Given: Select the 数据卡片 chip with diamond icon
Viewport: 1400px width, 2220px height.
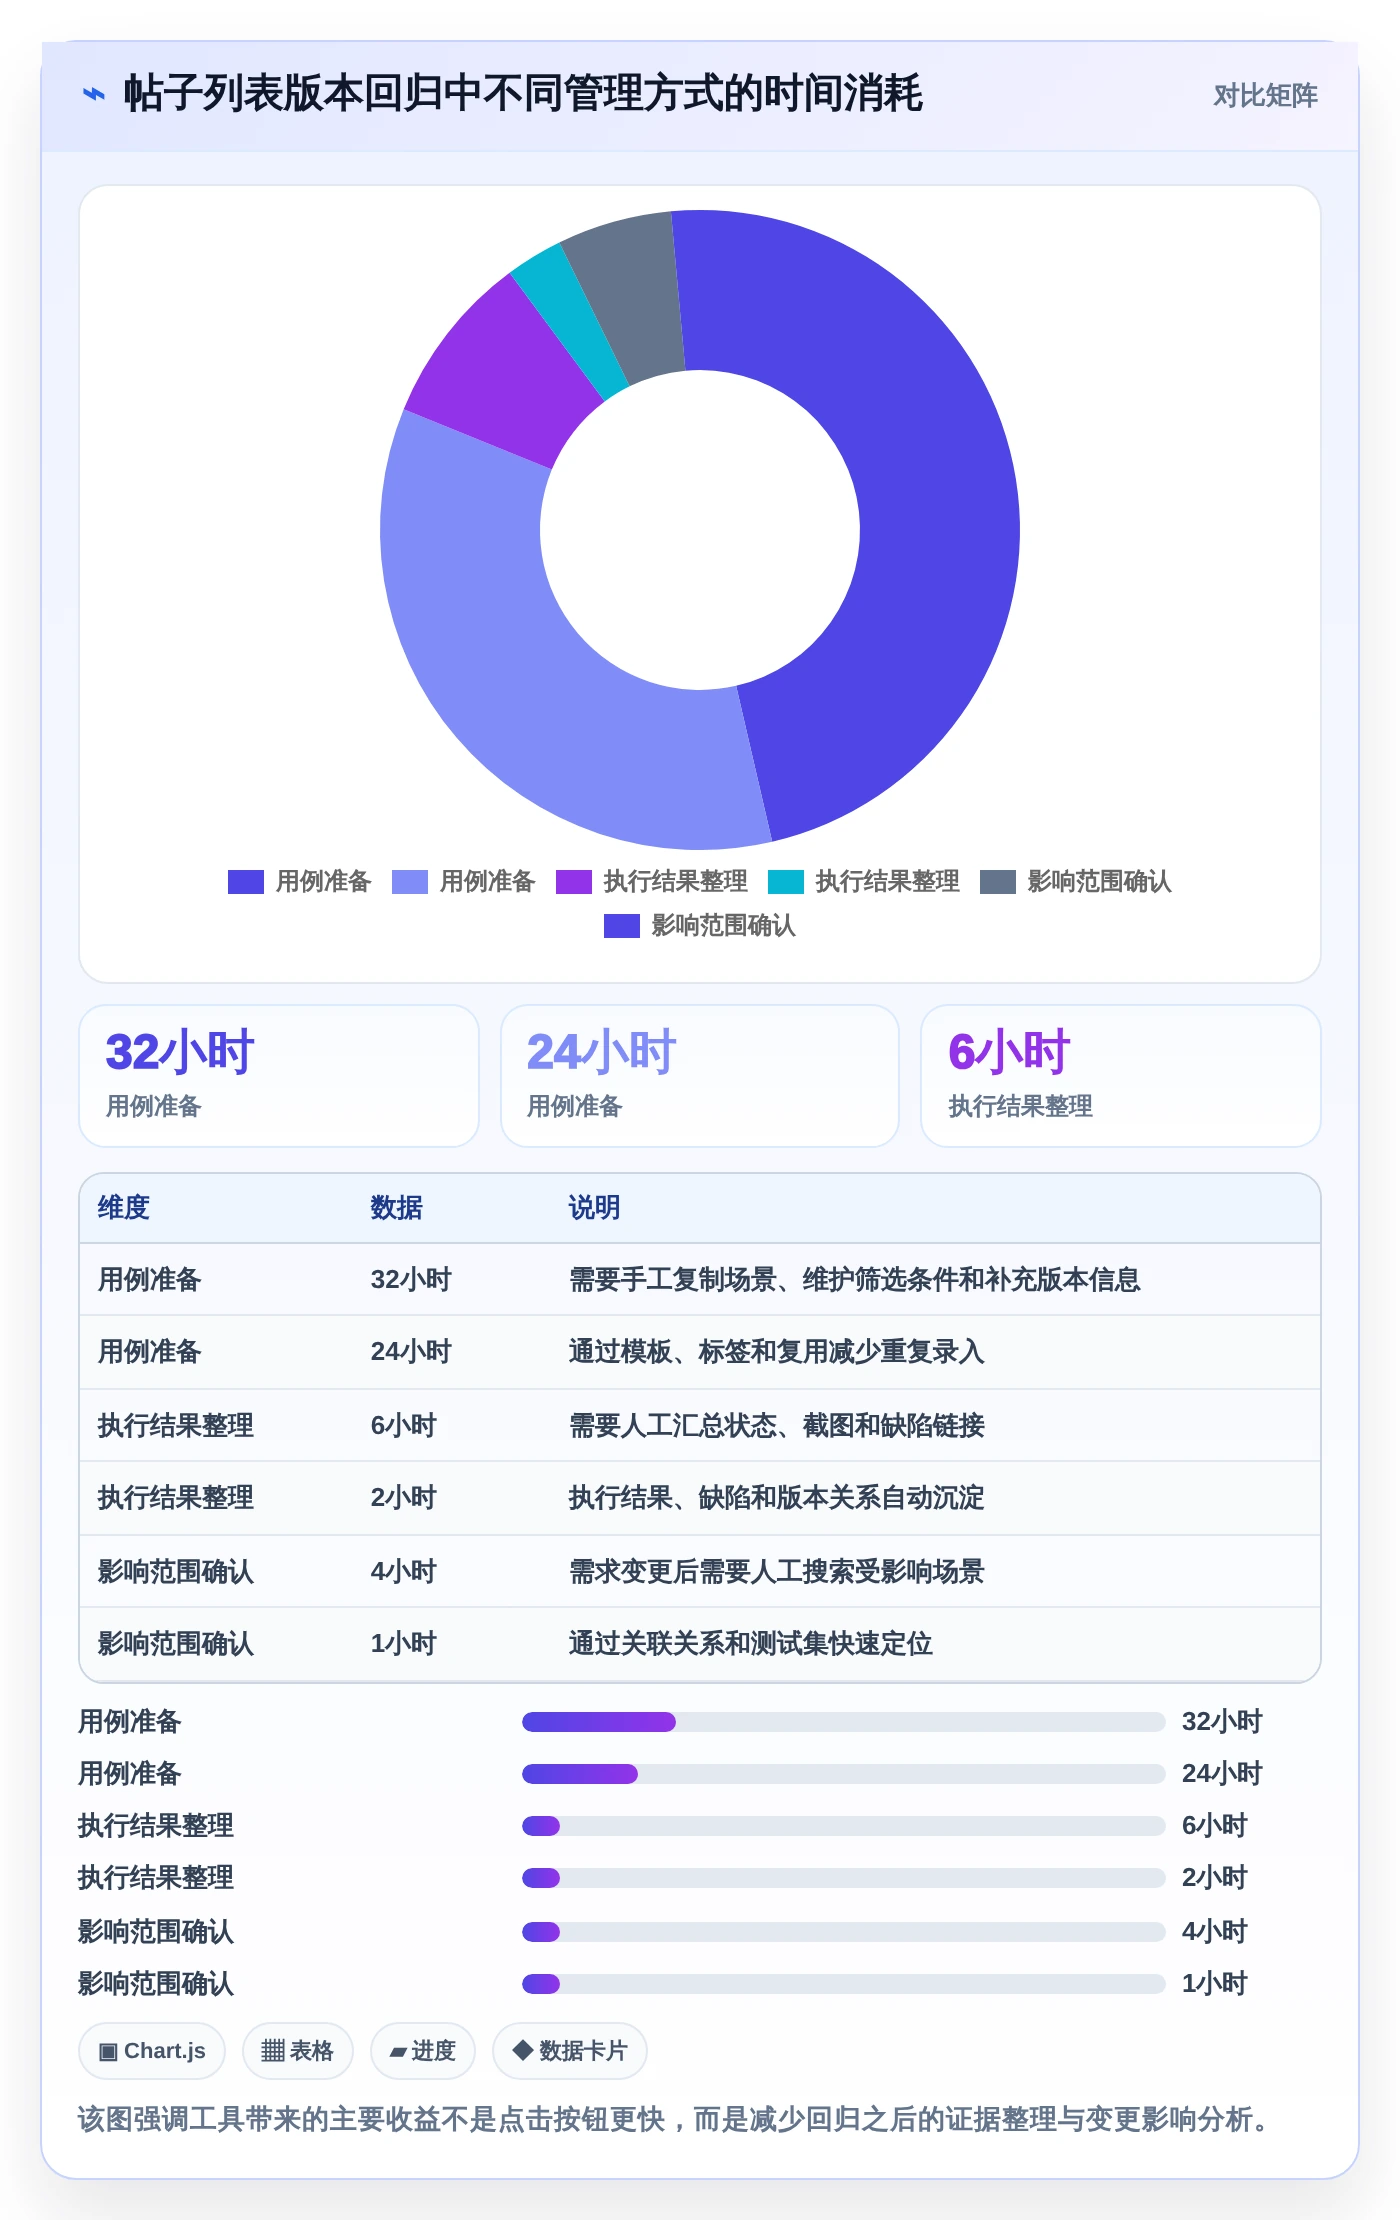Looking at the screenshot, I should [x=569, y=2051].
